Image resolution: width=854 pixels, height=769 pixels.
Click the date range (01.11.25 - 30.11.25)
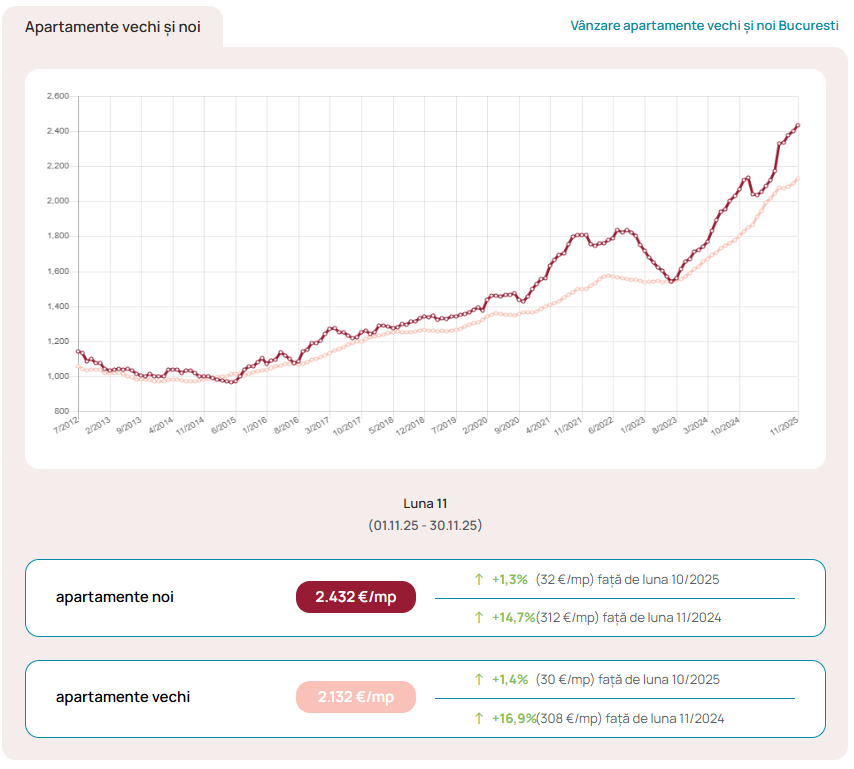425,525
